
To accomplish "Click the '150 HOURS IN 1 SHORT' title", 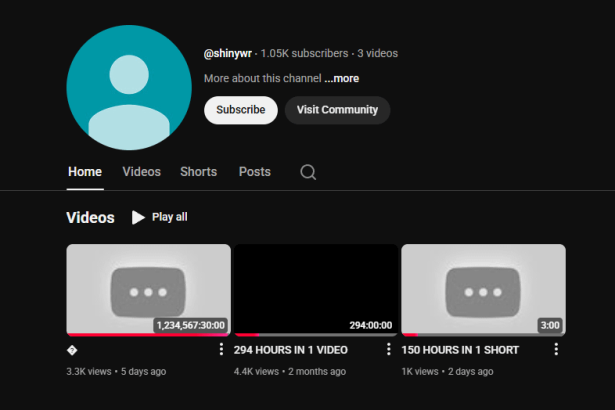I will [x=460, y=350].
